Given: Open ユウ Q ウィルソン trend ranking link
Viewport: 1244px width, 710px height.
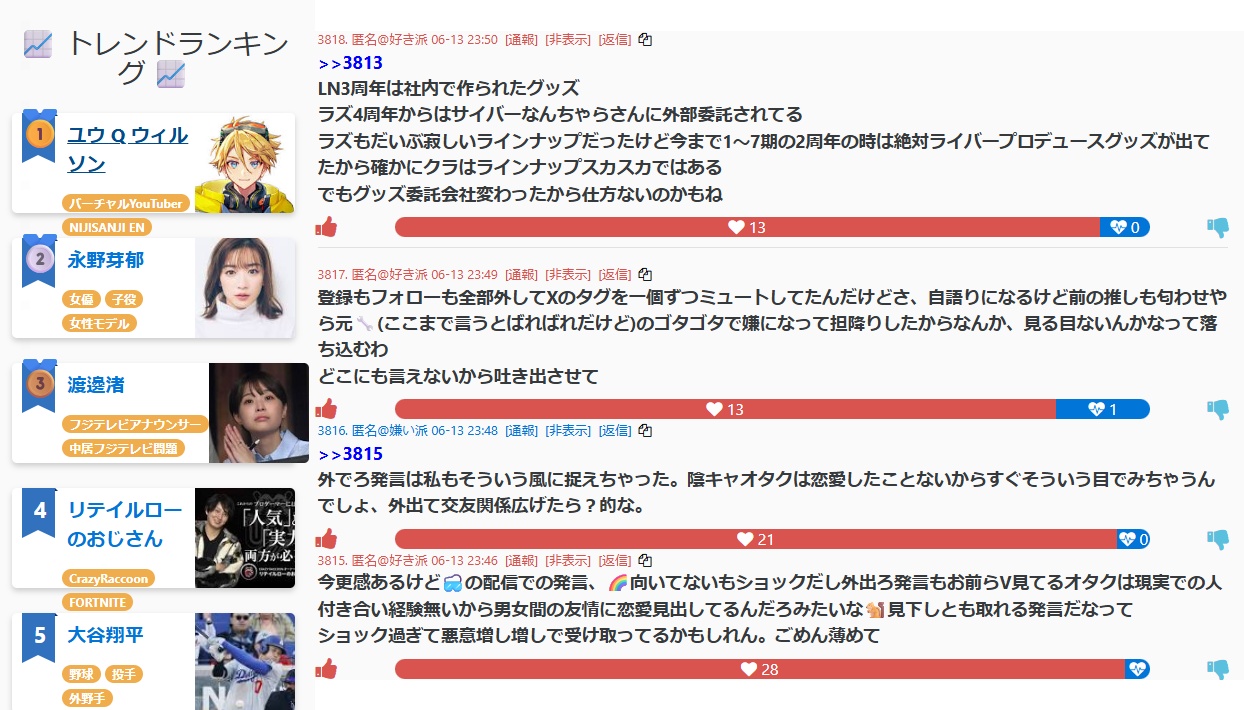Looking at the screenshot, I should (x=128, y=148).
